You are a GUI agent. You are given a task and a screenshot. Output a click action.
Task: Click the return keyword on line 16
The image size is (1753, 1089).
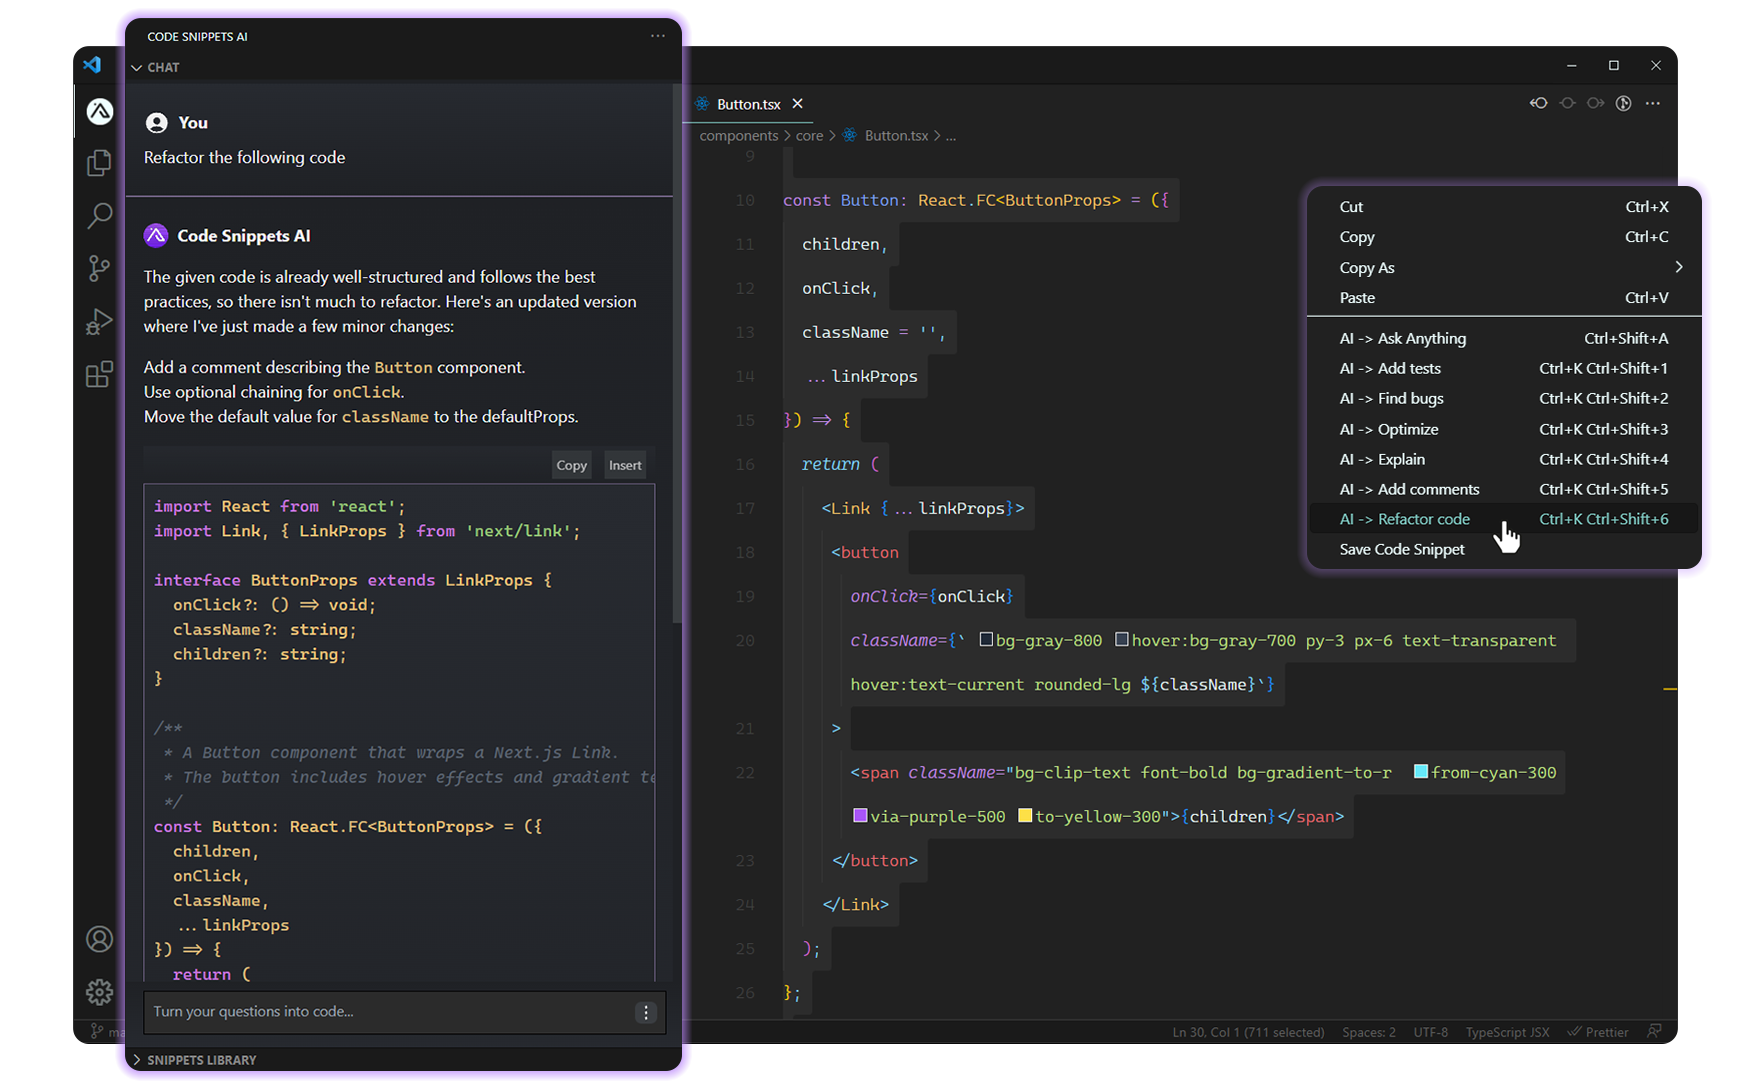coord(830,464)
